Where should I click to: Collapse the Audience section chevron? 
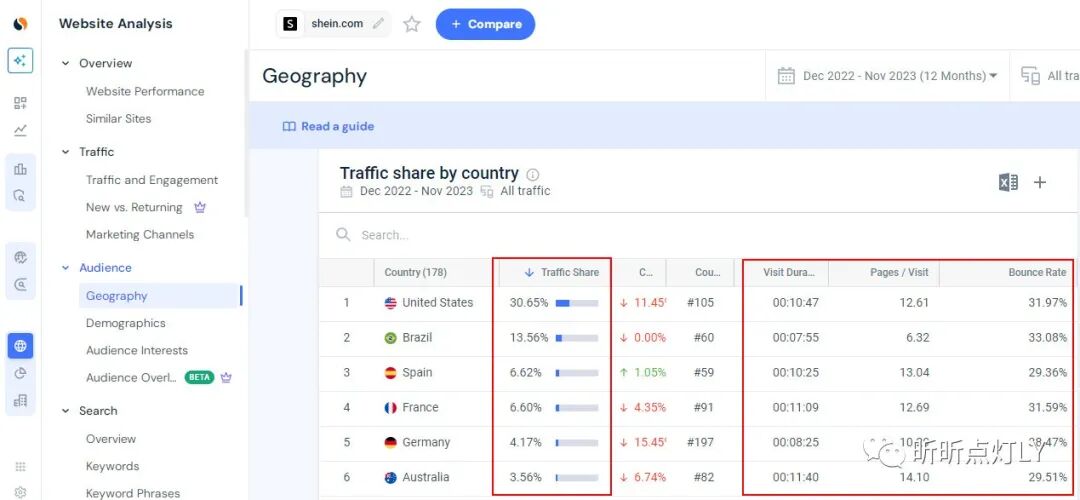65,268
